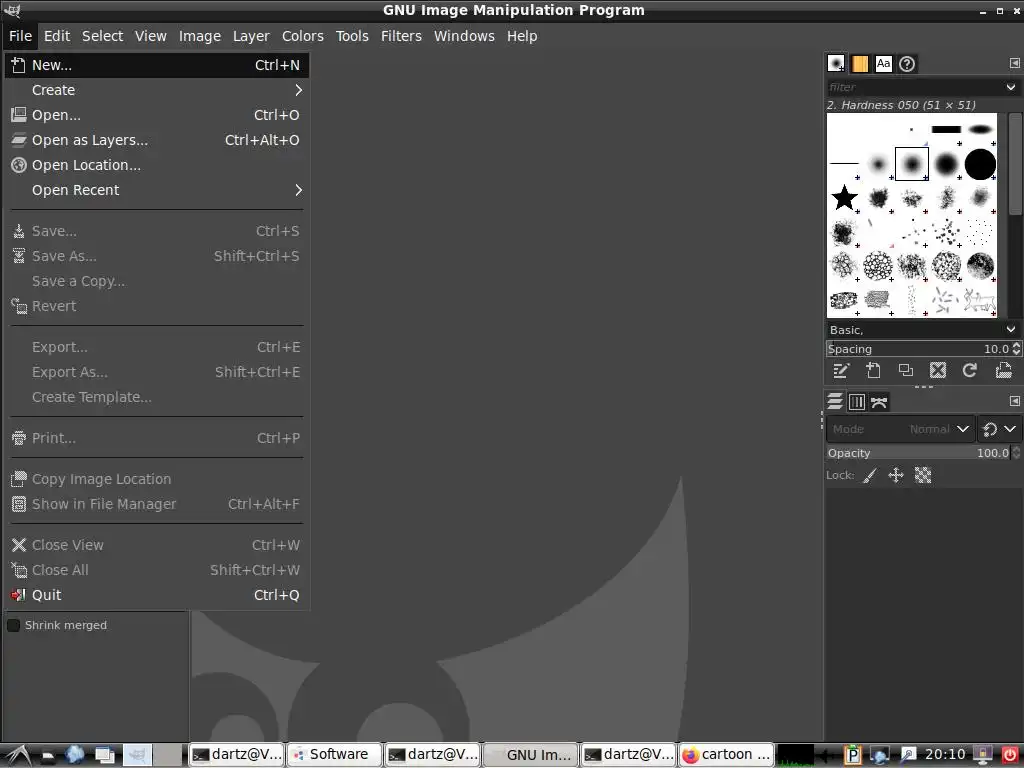Image resolution: width=1024 pixels, height=768 pixels.
Task: Open the Tools menu
Action: pyautogui.click(x=352, y=36)
